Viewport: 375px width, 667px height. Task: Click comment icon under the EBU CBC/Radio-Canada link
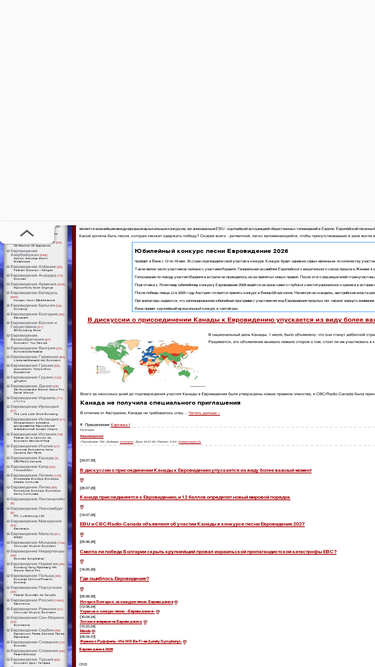point(82,534)
